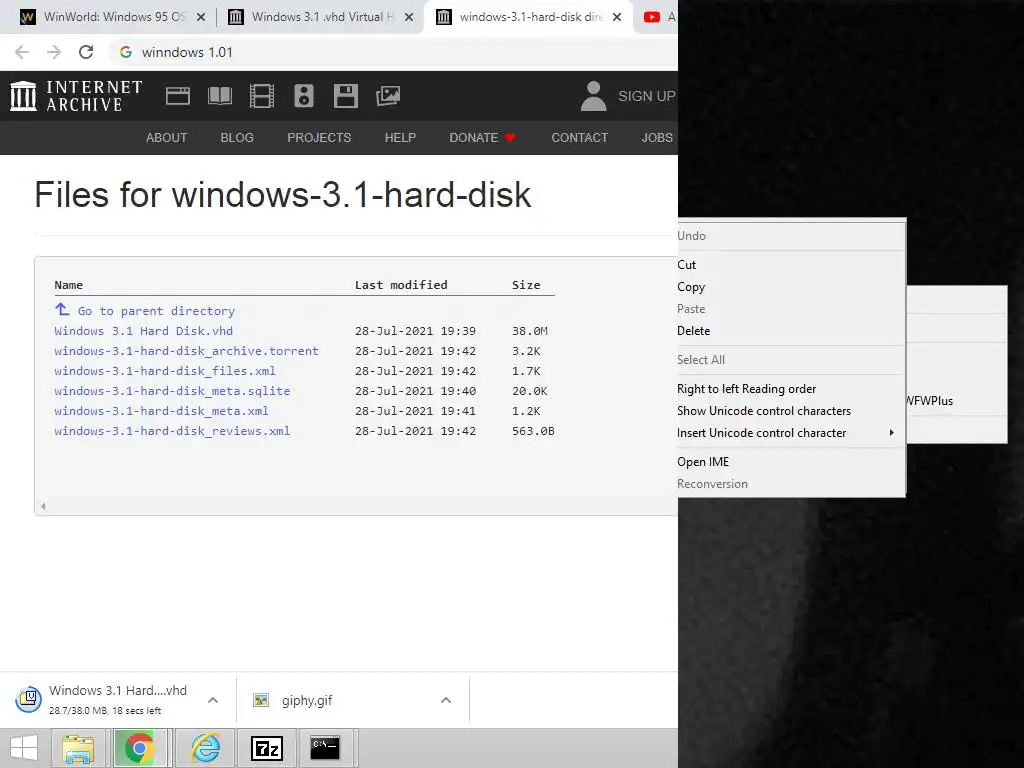The width and height of the screenshot is (1024, 768).
Task: Click the DONATE link
Action: [x=482, y=138]
